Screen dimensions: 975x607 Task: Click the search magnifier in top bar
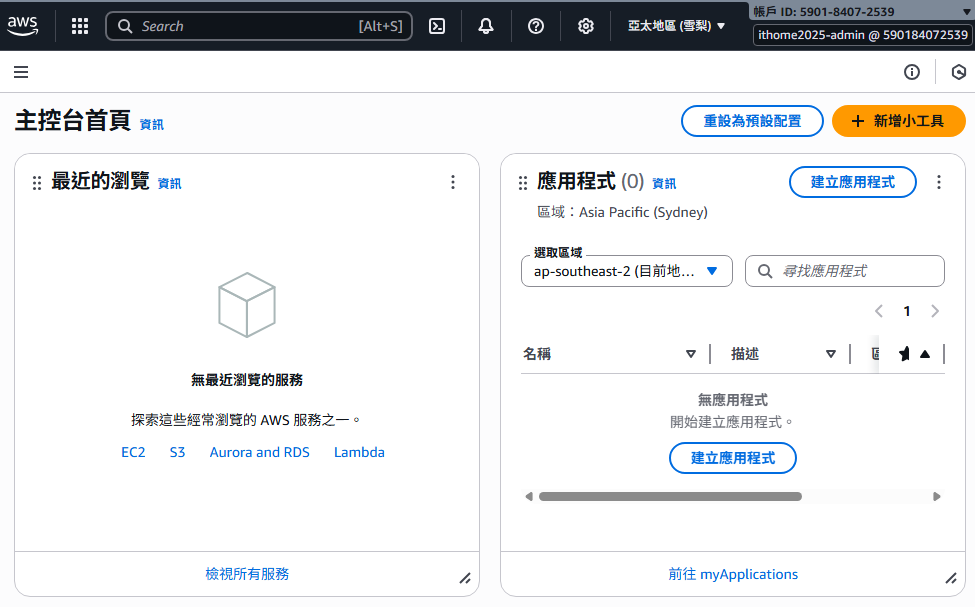(125, 26)
